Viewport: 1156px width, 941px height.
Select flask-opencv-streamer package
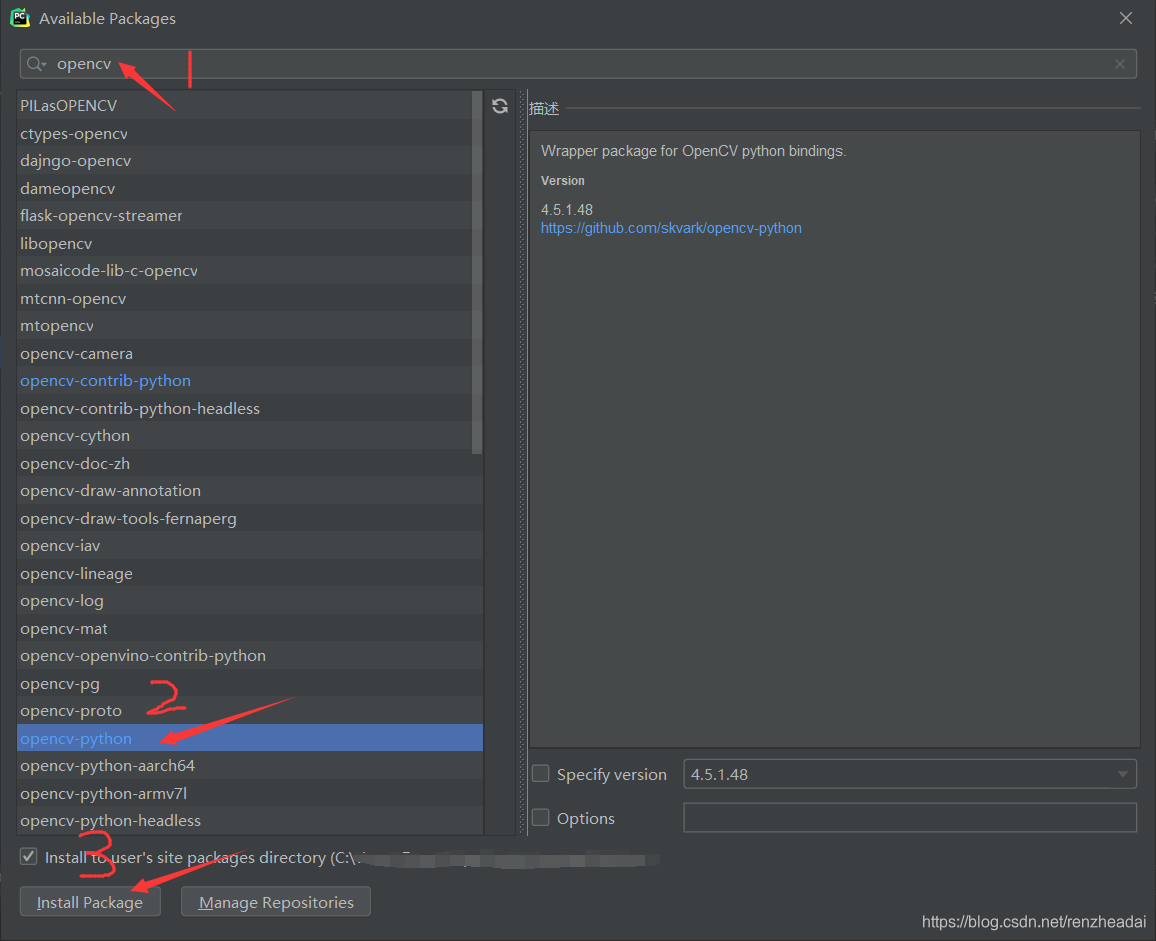click(250, 216)
